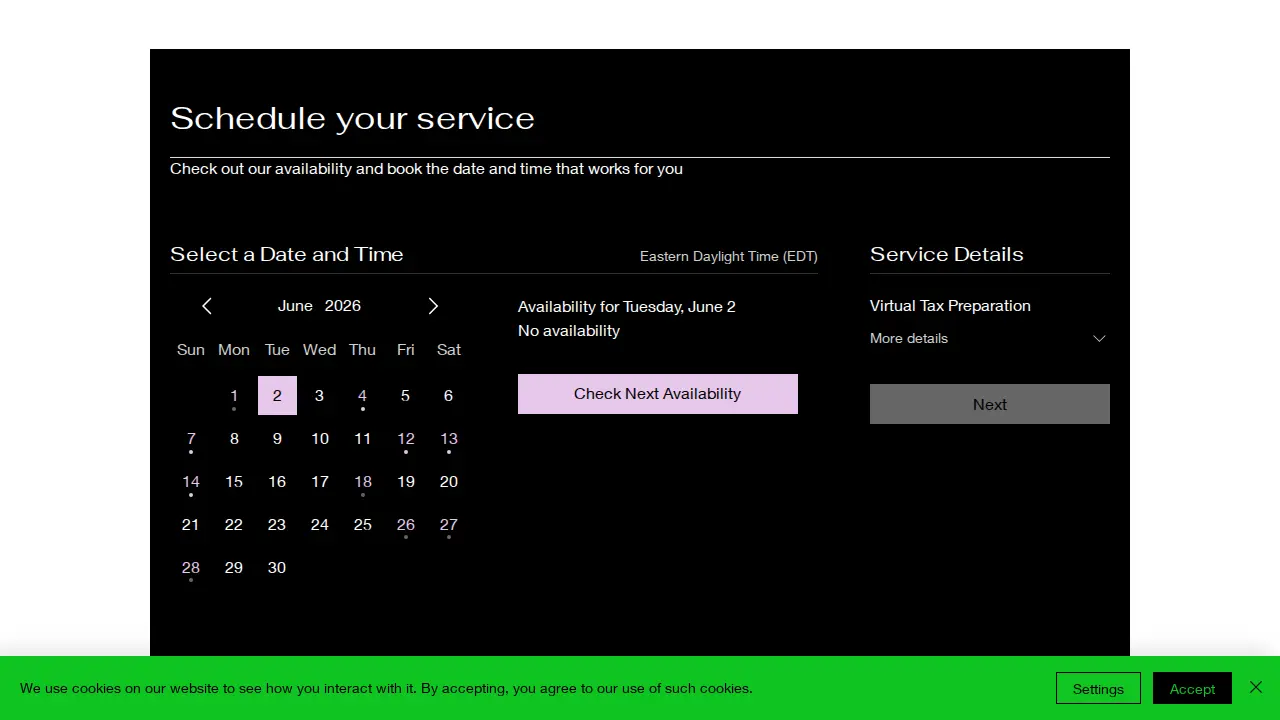
Task: Pick June 7 on calendar
Action: 191,439
